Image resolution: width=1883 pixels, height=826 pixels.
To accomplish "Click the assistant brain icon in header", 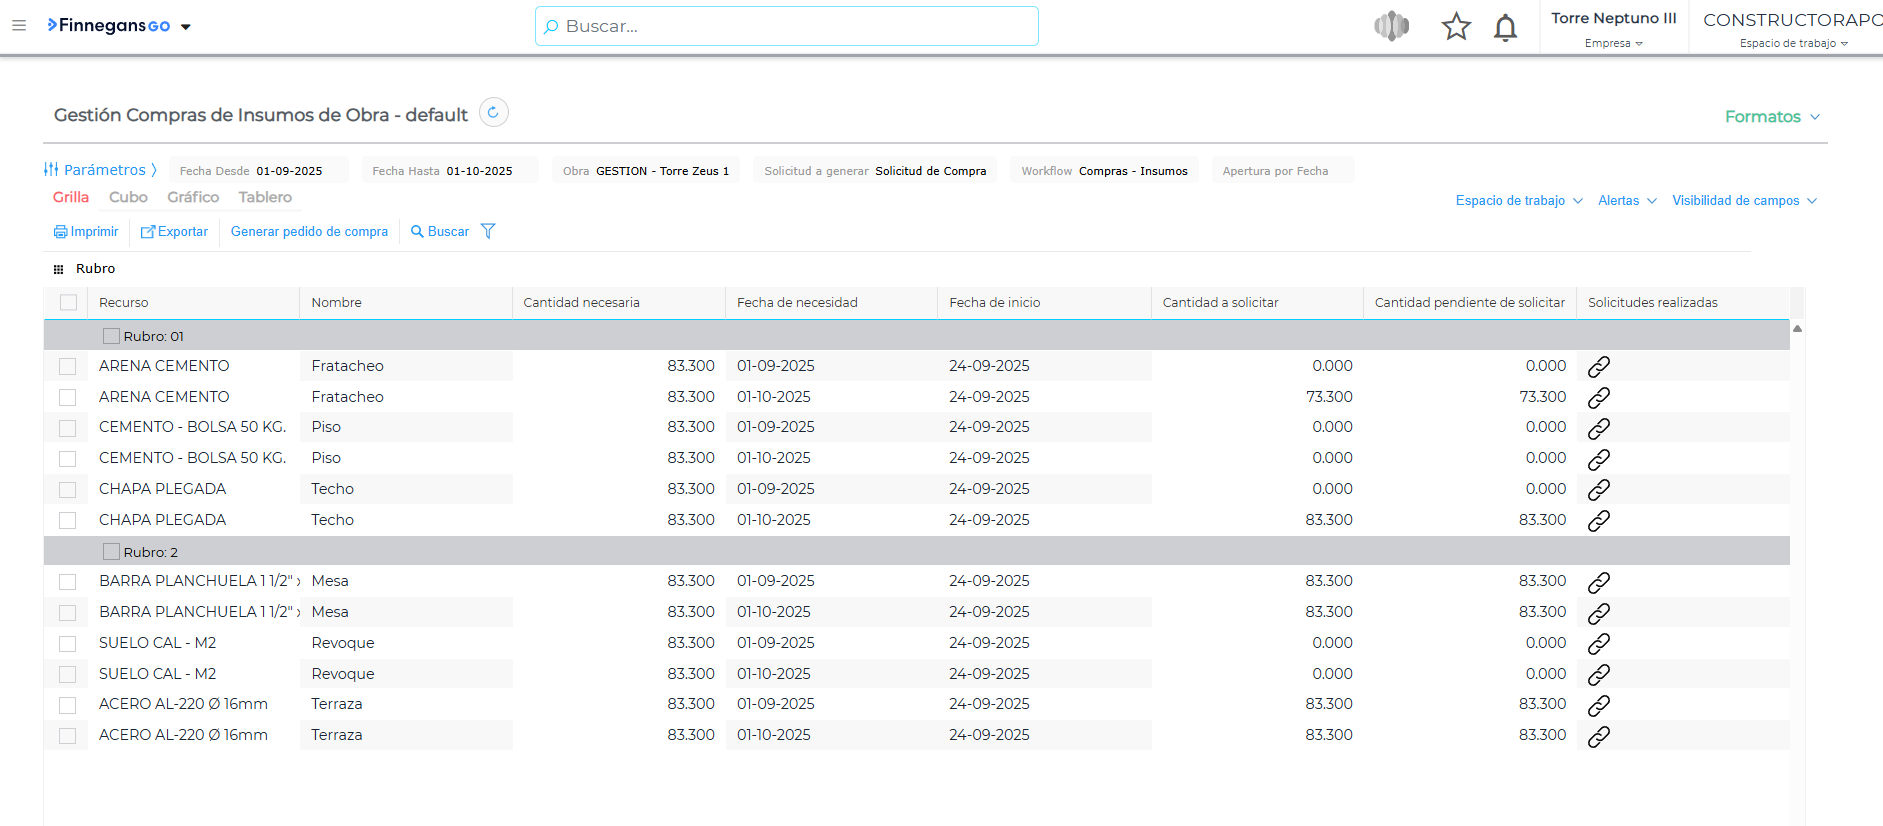I will 1391,27.
